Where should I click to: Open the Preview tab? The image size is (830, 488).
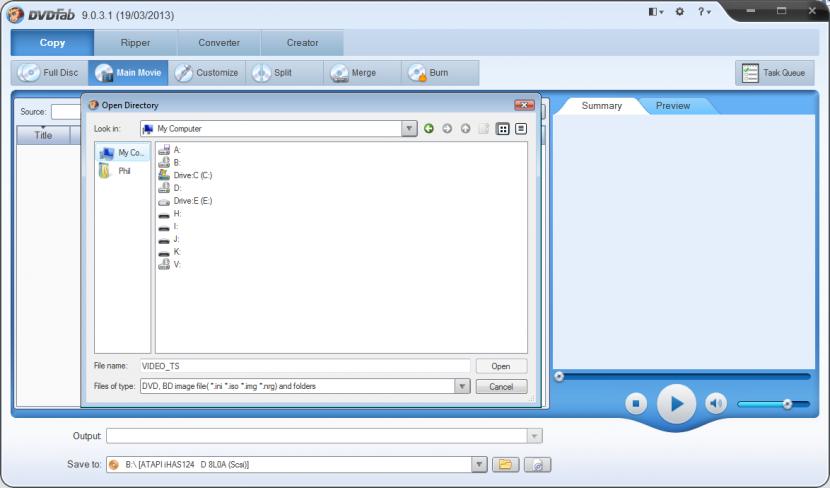coord(673,106)
